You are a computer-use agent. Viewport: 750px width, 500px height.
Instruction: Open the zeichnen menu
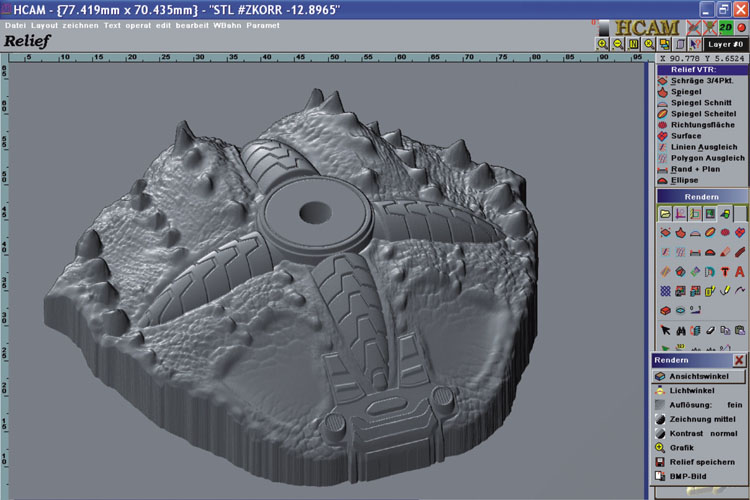point(80,25)
